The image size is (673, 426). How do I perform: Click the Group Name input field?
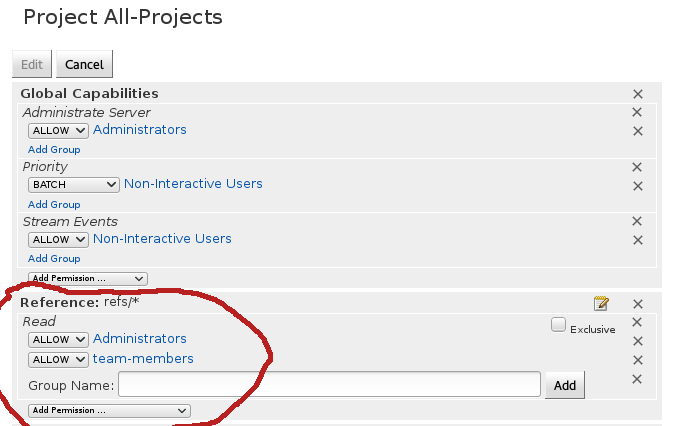click(x=329, y=384)
